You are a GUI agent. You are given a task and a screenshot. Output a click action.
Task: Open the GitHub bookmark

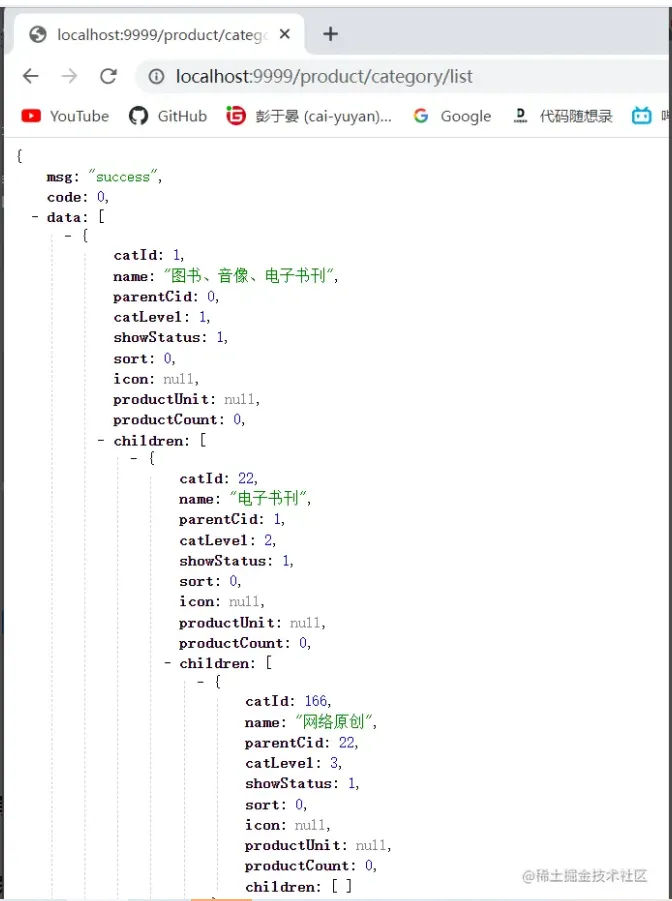[168, 116]
